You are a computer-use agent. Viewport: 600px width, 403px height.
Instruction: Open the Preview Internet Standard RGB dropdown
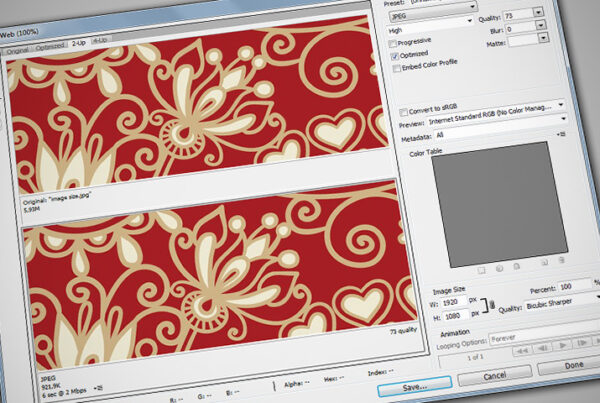coord(497,116)
